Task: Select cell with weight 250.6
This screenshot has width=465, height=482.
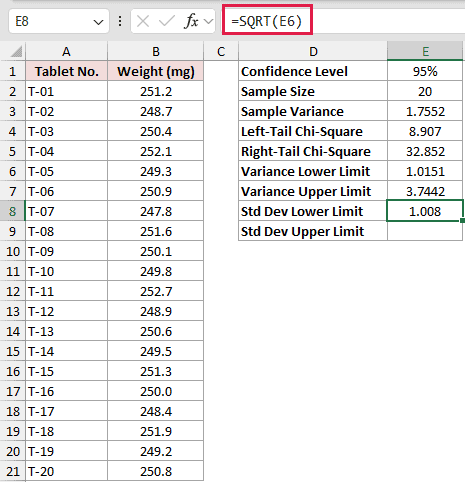Action: (x=156, y=331)
